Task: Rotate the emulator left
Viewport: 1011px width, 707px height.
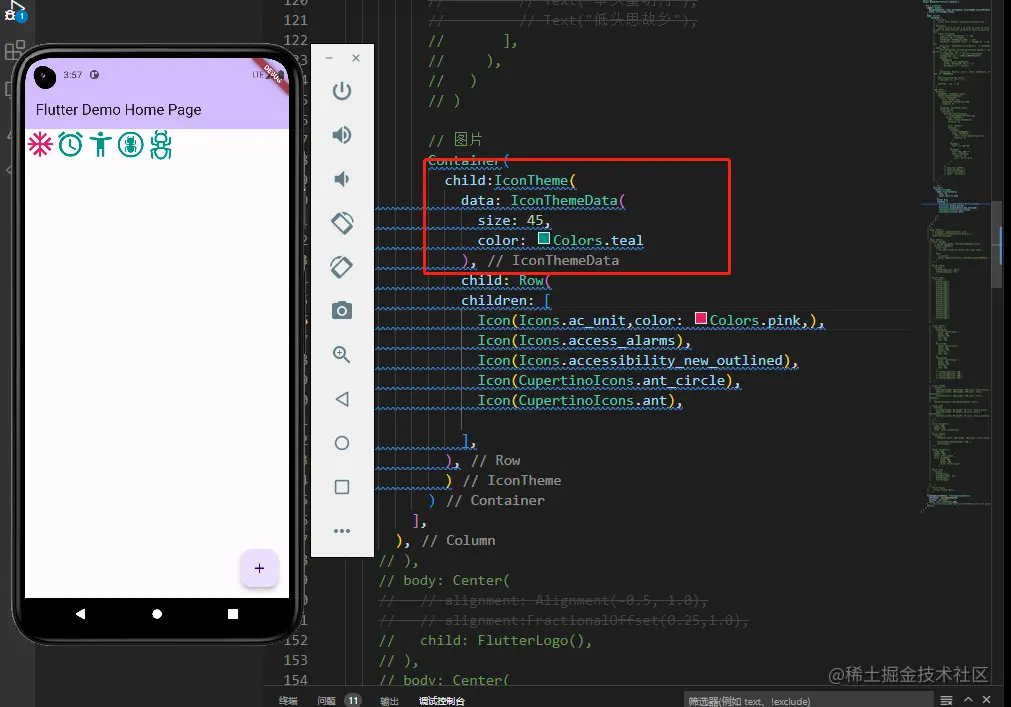Action: (x=342, y=223)
